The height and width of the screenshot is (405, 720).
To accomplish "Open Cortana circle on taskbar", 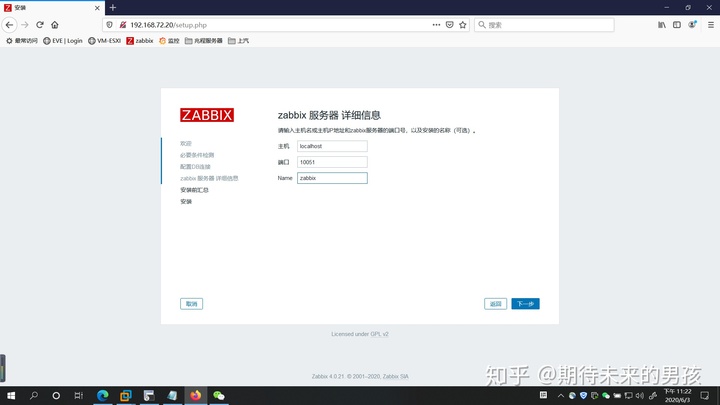I will [x=56, y=395].
